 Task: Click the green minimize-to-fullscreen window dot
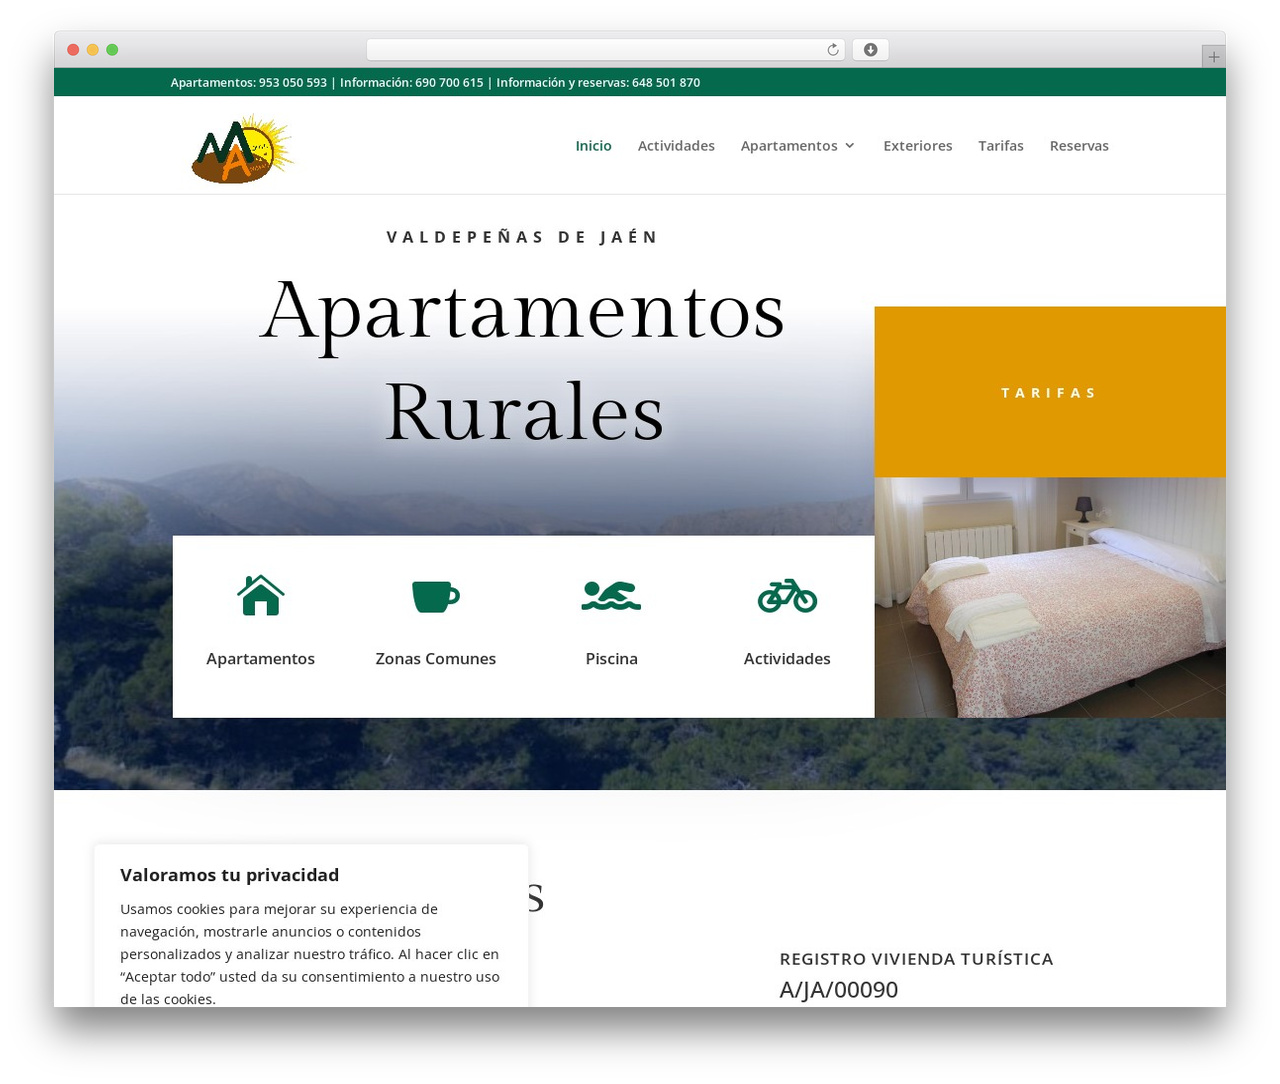pos(112,50)
